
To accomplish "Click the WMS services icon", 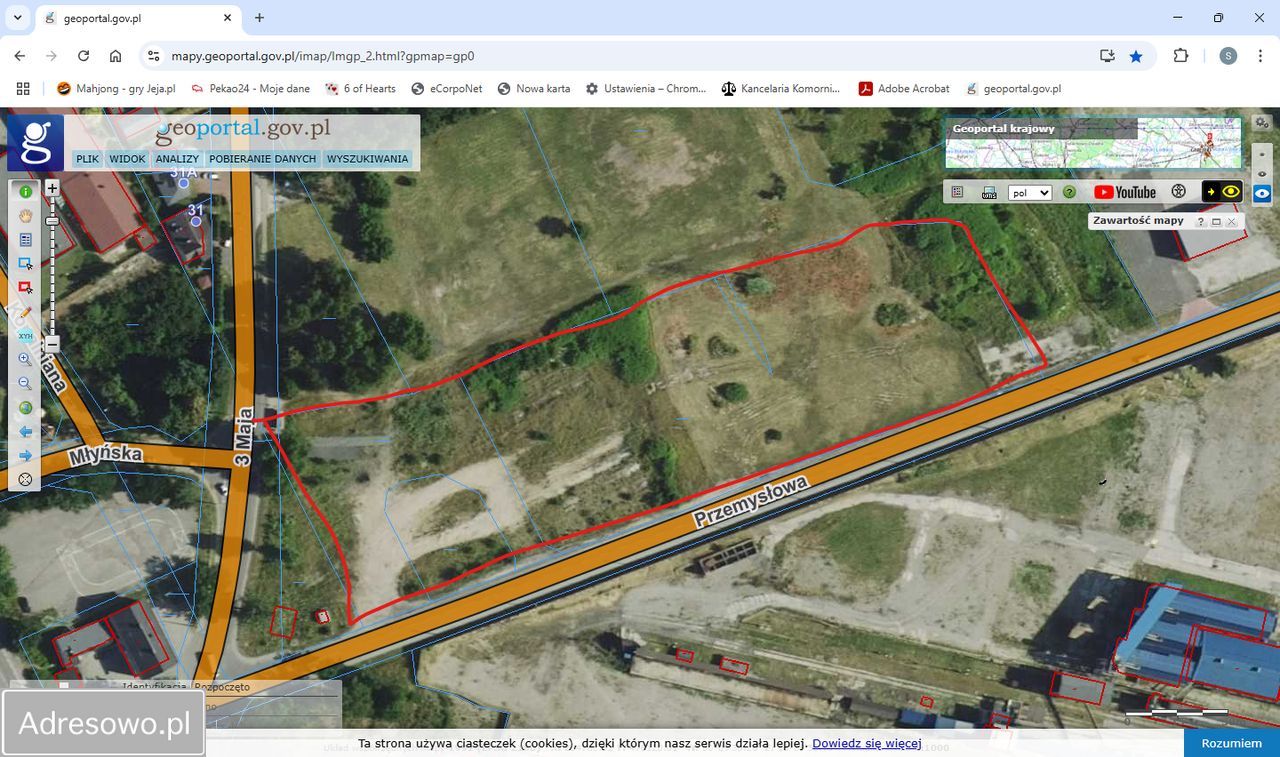I will [x=989, y=192].
